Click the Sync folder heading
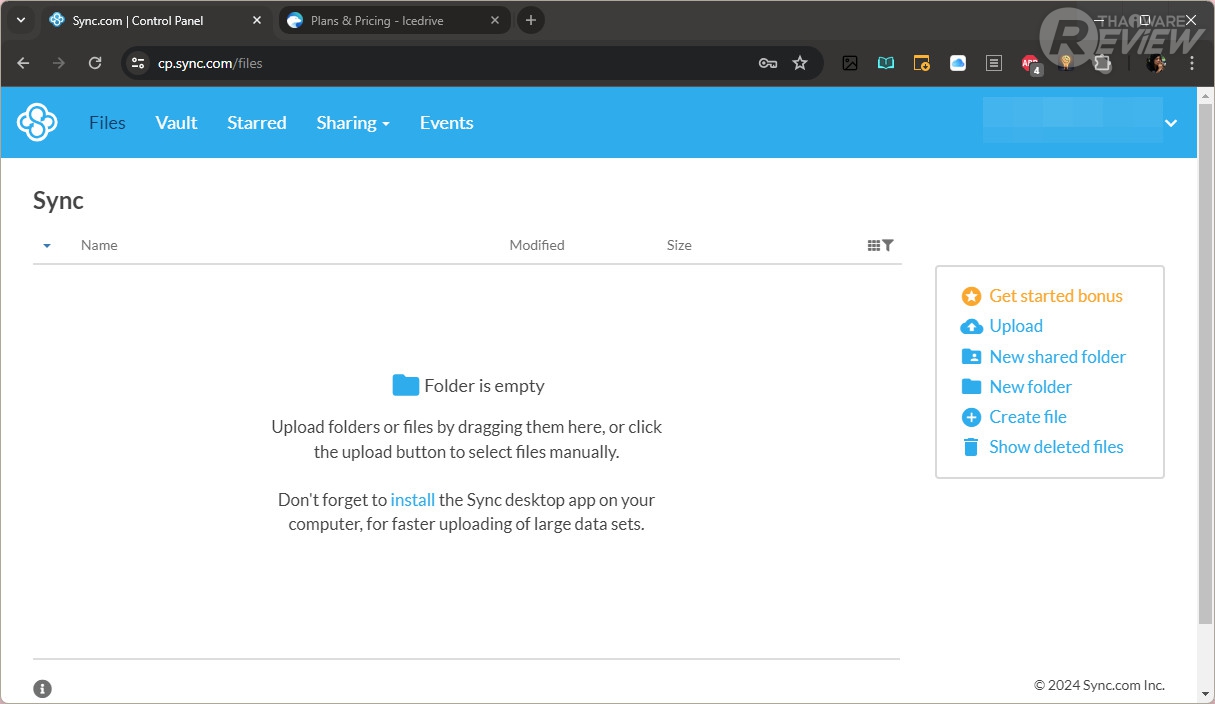 click(58, 200)
